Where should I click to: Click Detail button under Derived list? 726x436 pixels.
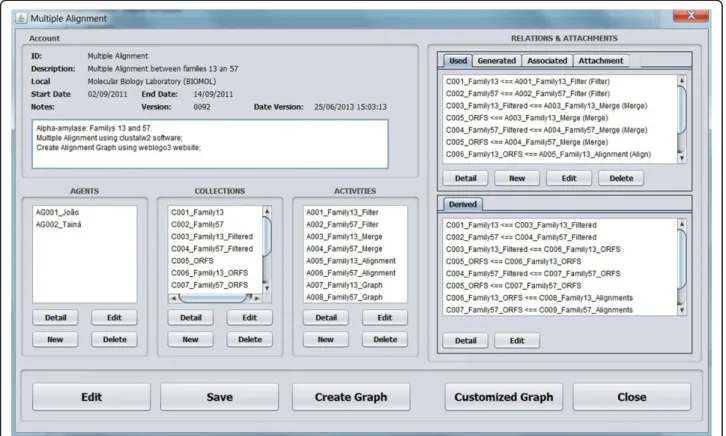465,341
